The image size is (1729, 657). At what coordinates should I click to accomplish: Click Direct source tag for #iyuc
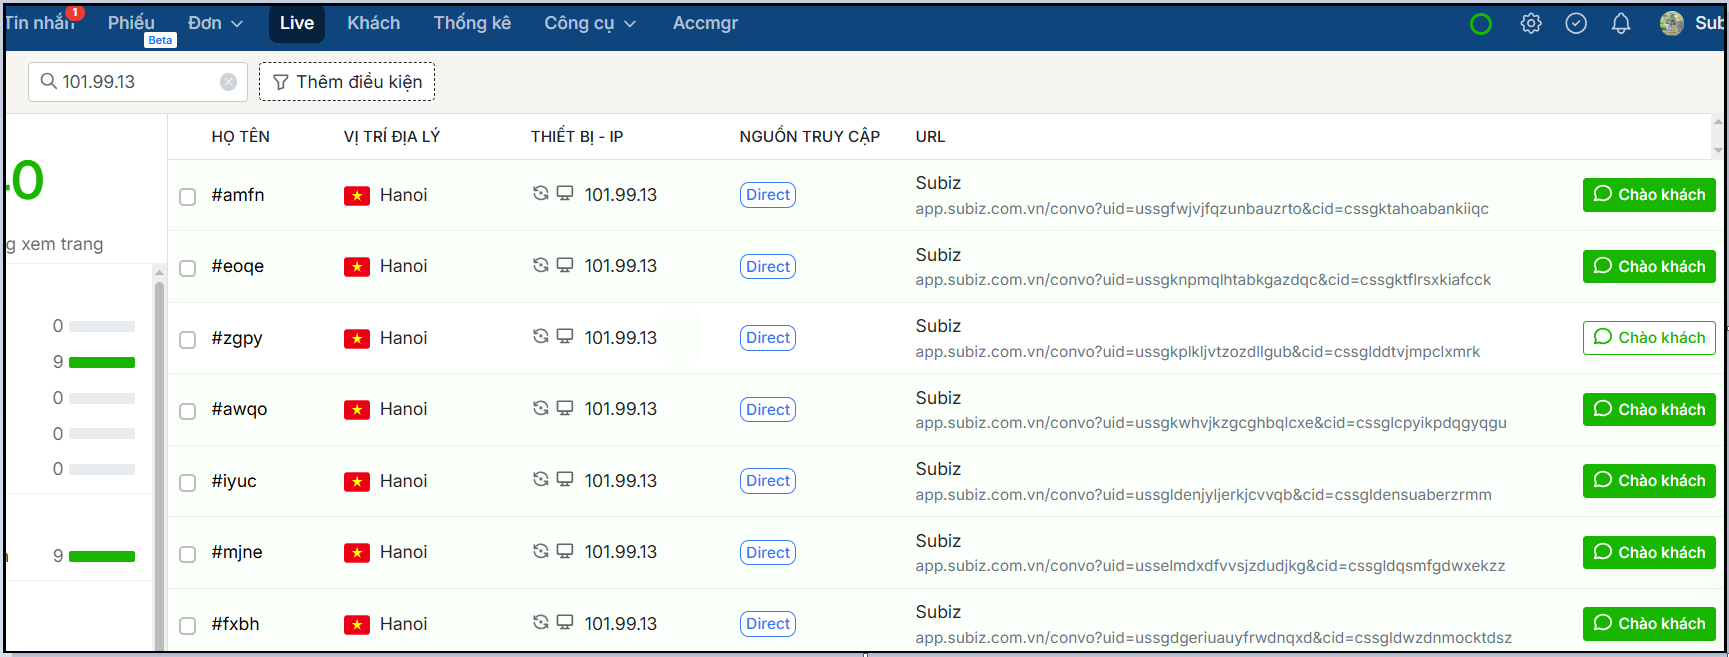pyautogui.click(x=767, y=481)
